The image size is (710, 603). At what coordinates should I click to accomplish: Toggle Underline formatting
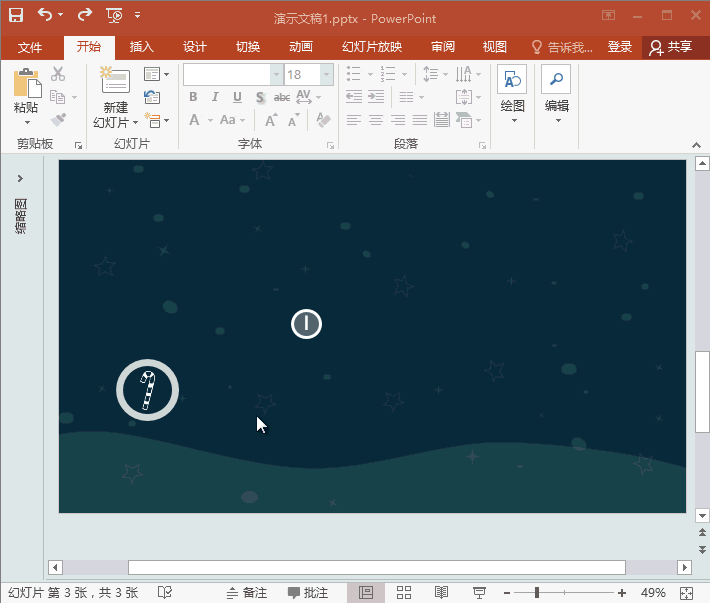point(237,97)
